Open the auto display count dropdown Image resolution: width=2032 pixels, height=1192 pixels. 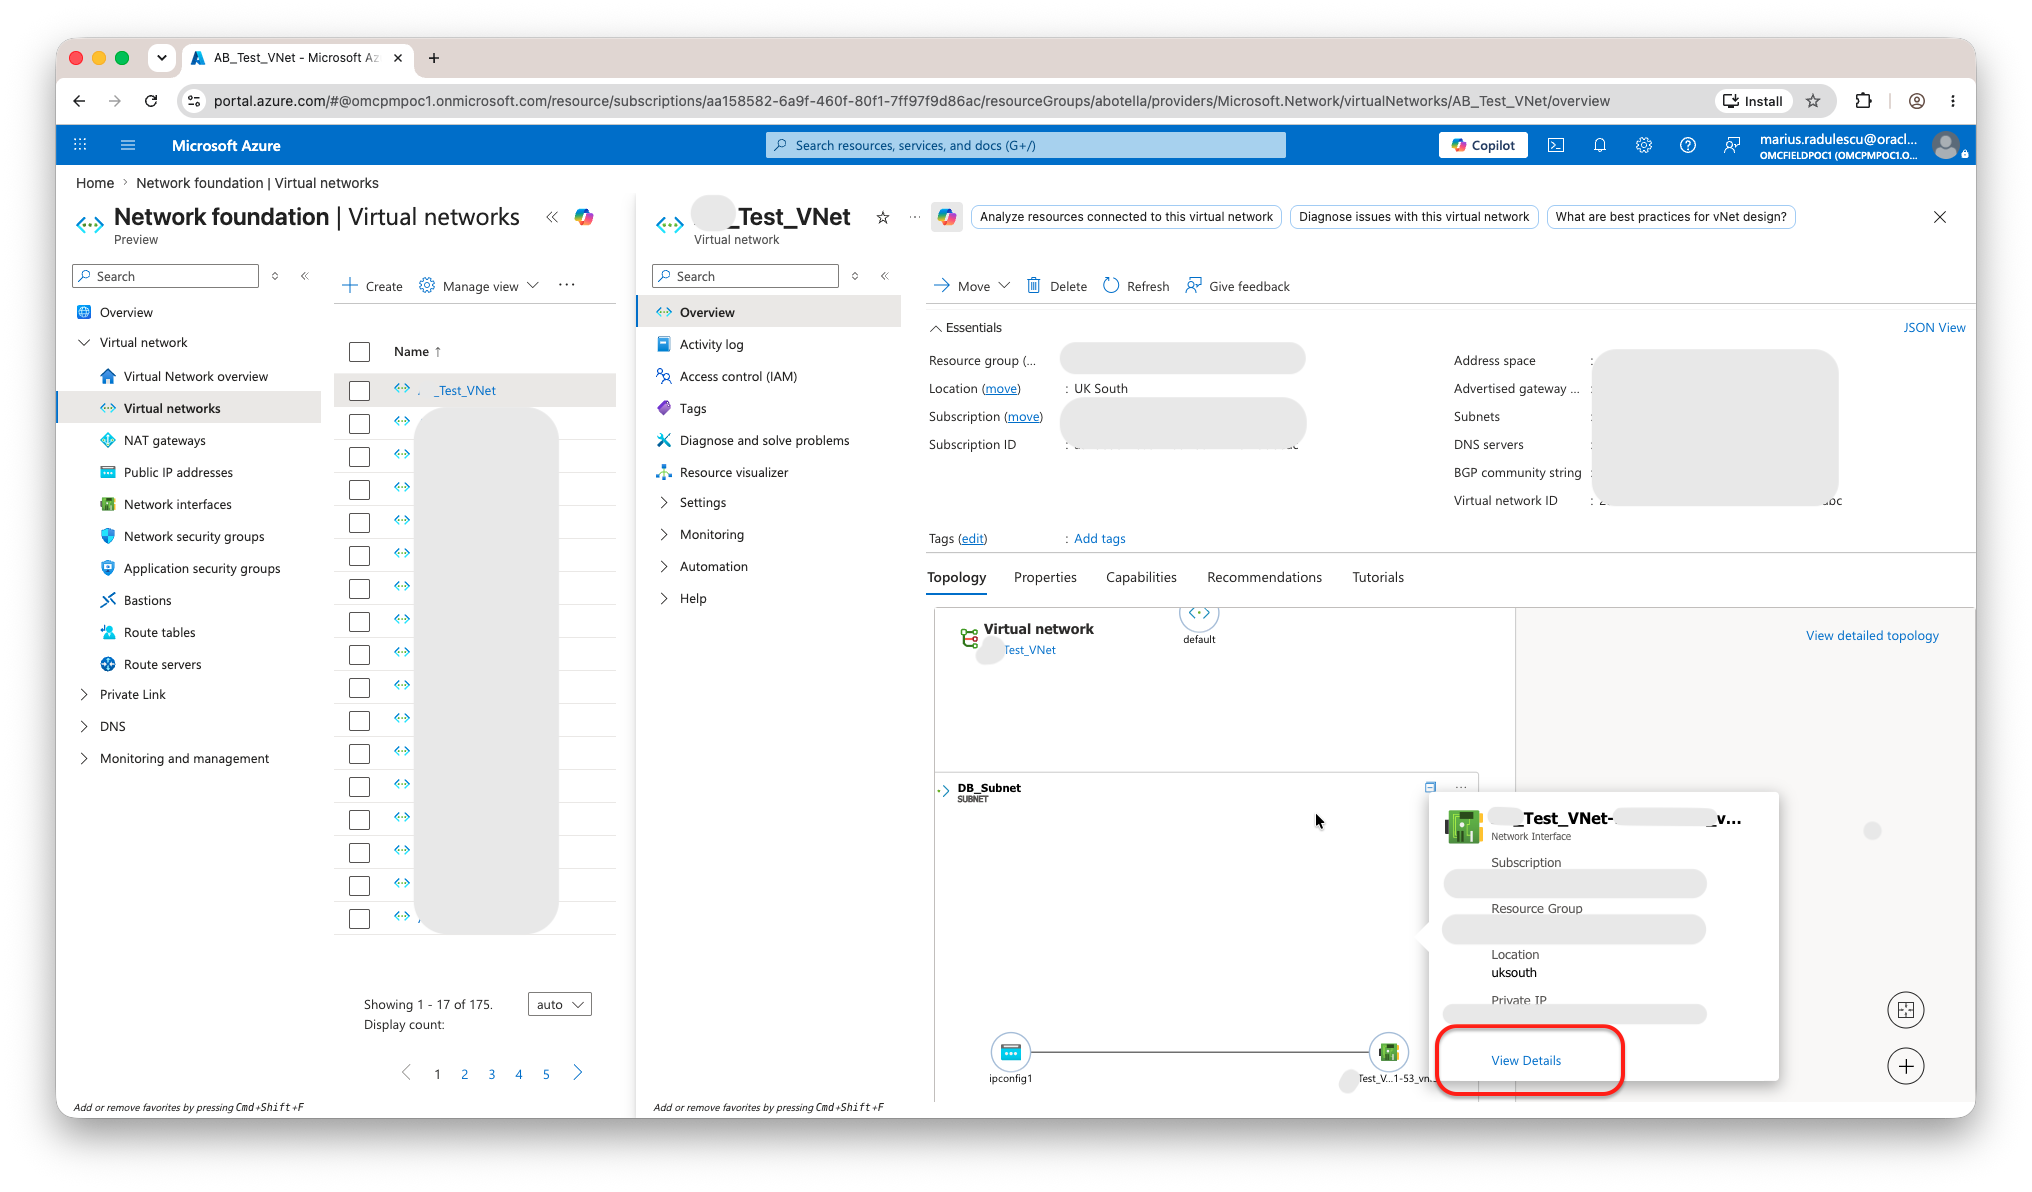point(560,1004)
